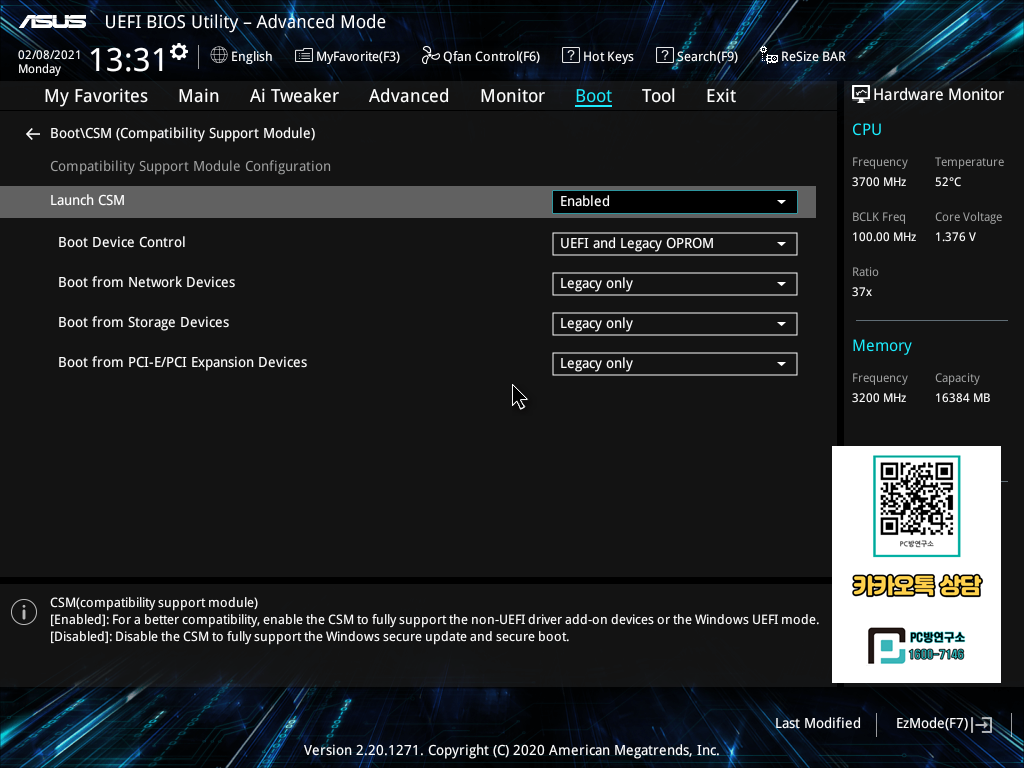Select the Boot tab
The height and width of the screenshot is (768, 1024).
[593, 96]
